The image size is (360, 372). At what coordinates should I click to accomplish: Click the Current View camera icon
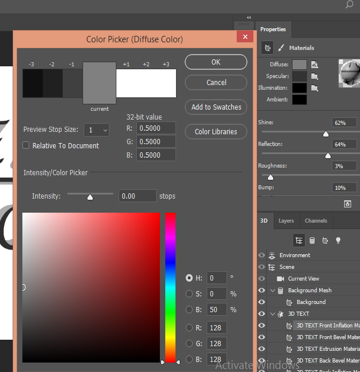coord(280,279)
